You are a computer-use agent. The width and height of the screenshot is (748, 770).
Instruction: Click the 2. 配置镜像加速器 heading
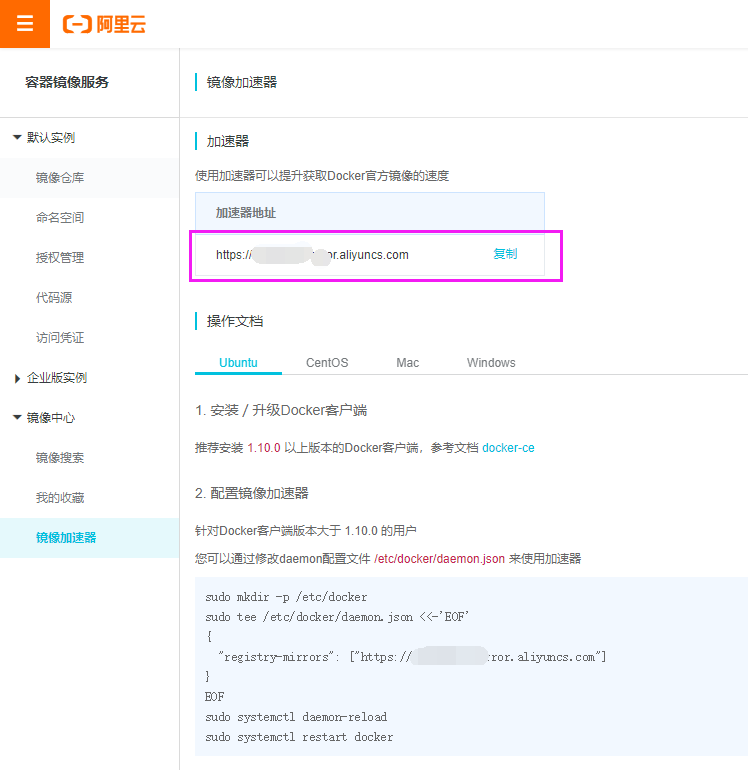pos(251,493)
